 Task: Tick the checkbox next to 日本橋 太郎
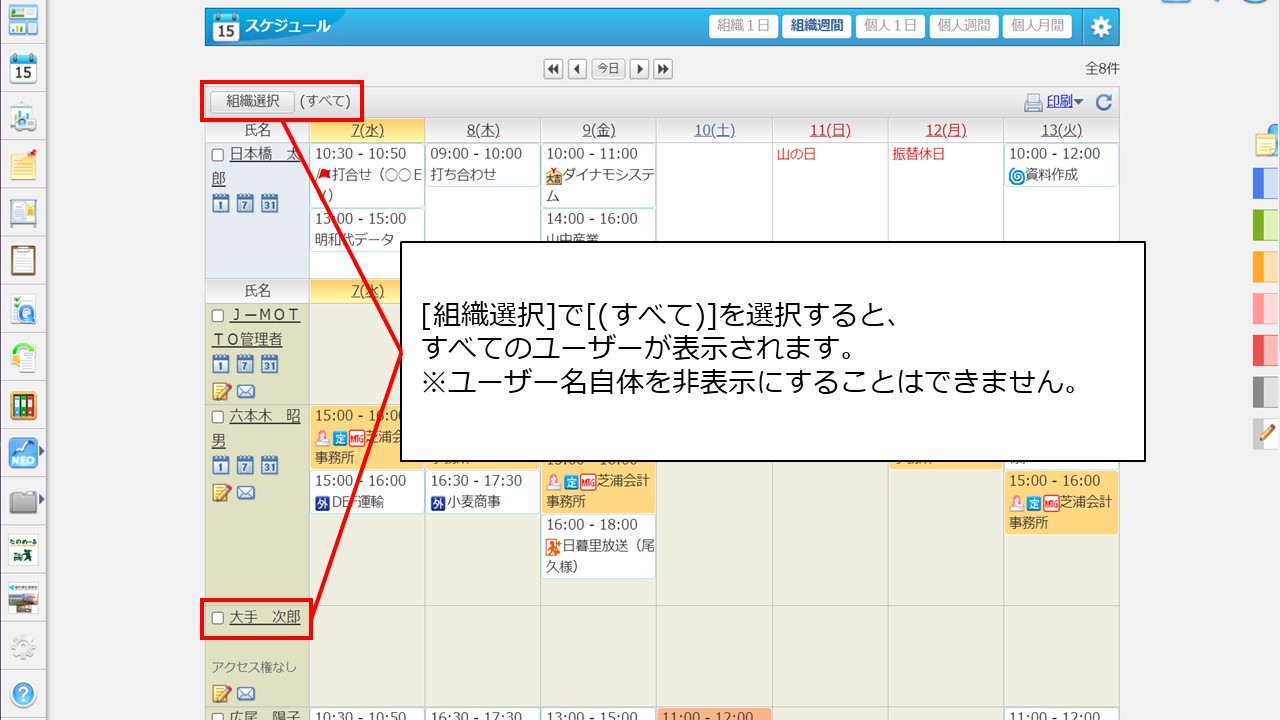click(218, 155)
